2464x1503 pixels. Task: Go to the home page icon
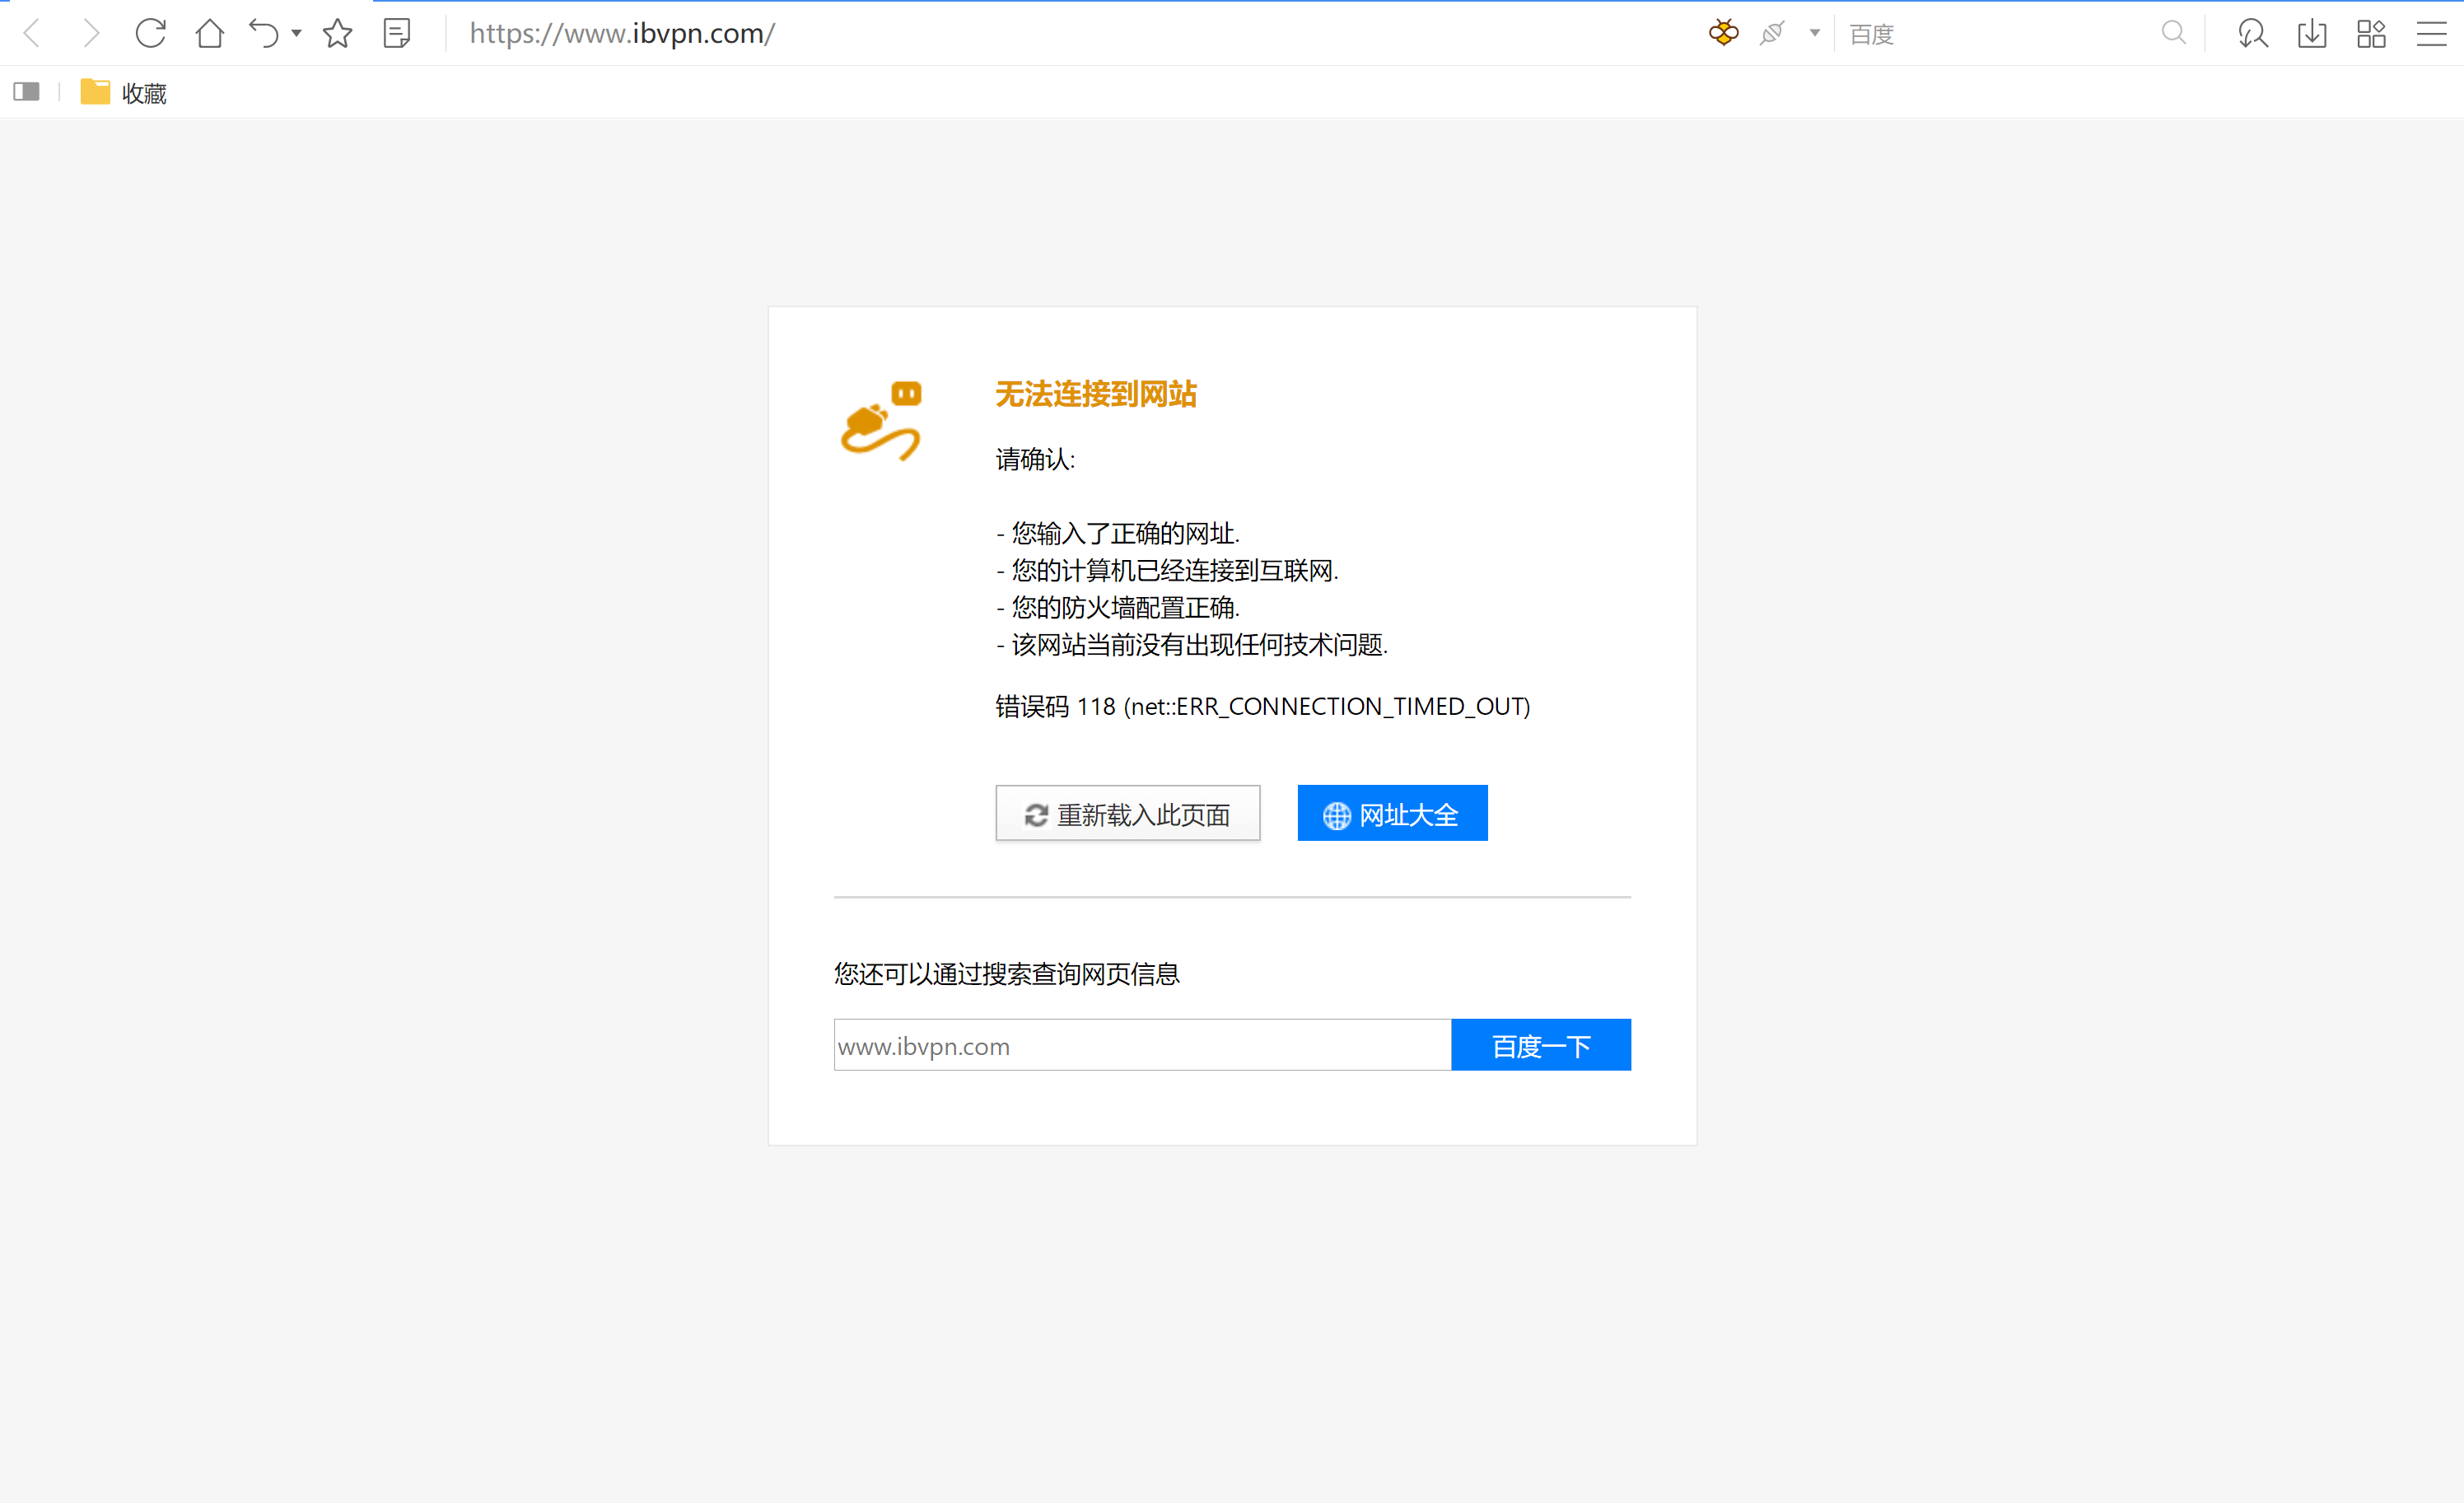(210, 33)
